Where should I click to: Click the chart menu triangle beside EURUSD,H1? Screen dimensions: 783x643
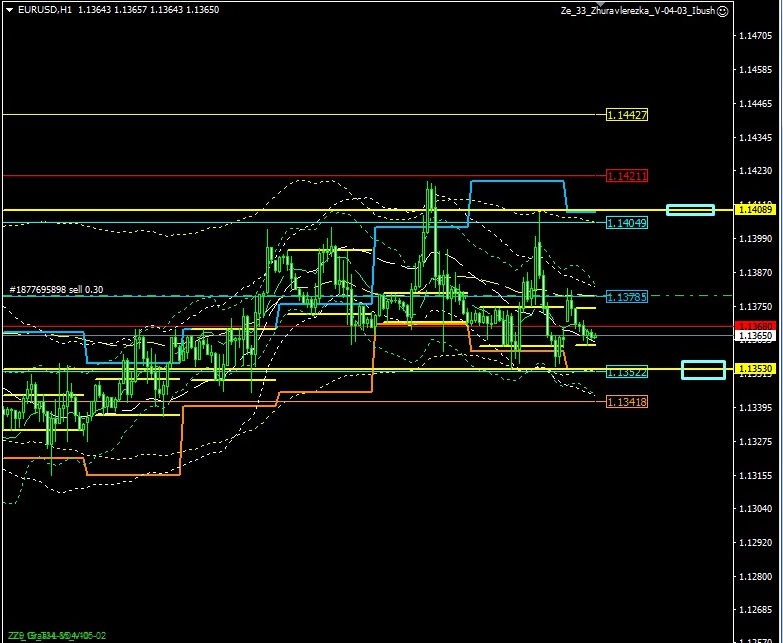[x=9, y=10]
